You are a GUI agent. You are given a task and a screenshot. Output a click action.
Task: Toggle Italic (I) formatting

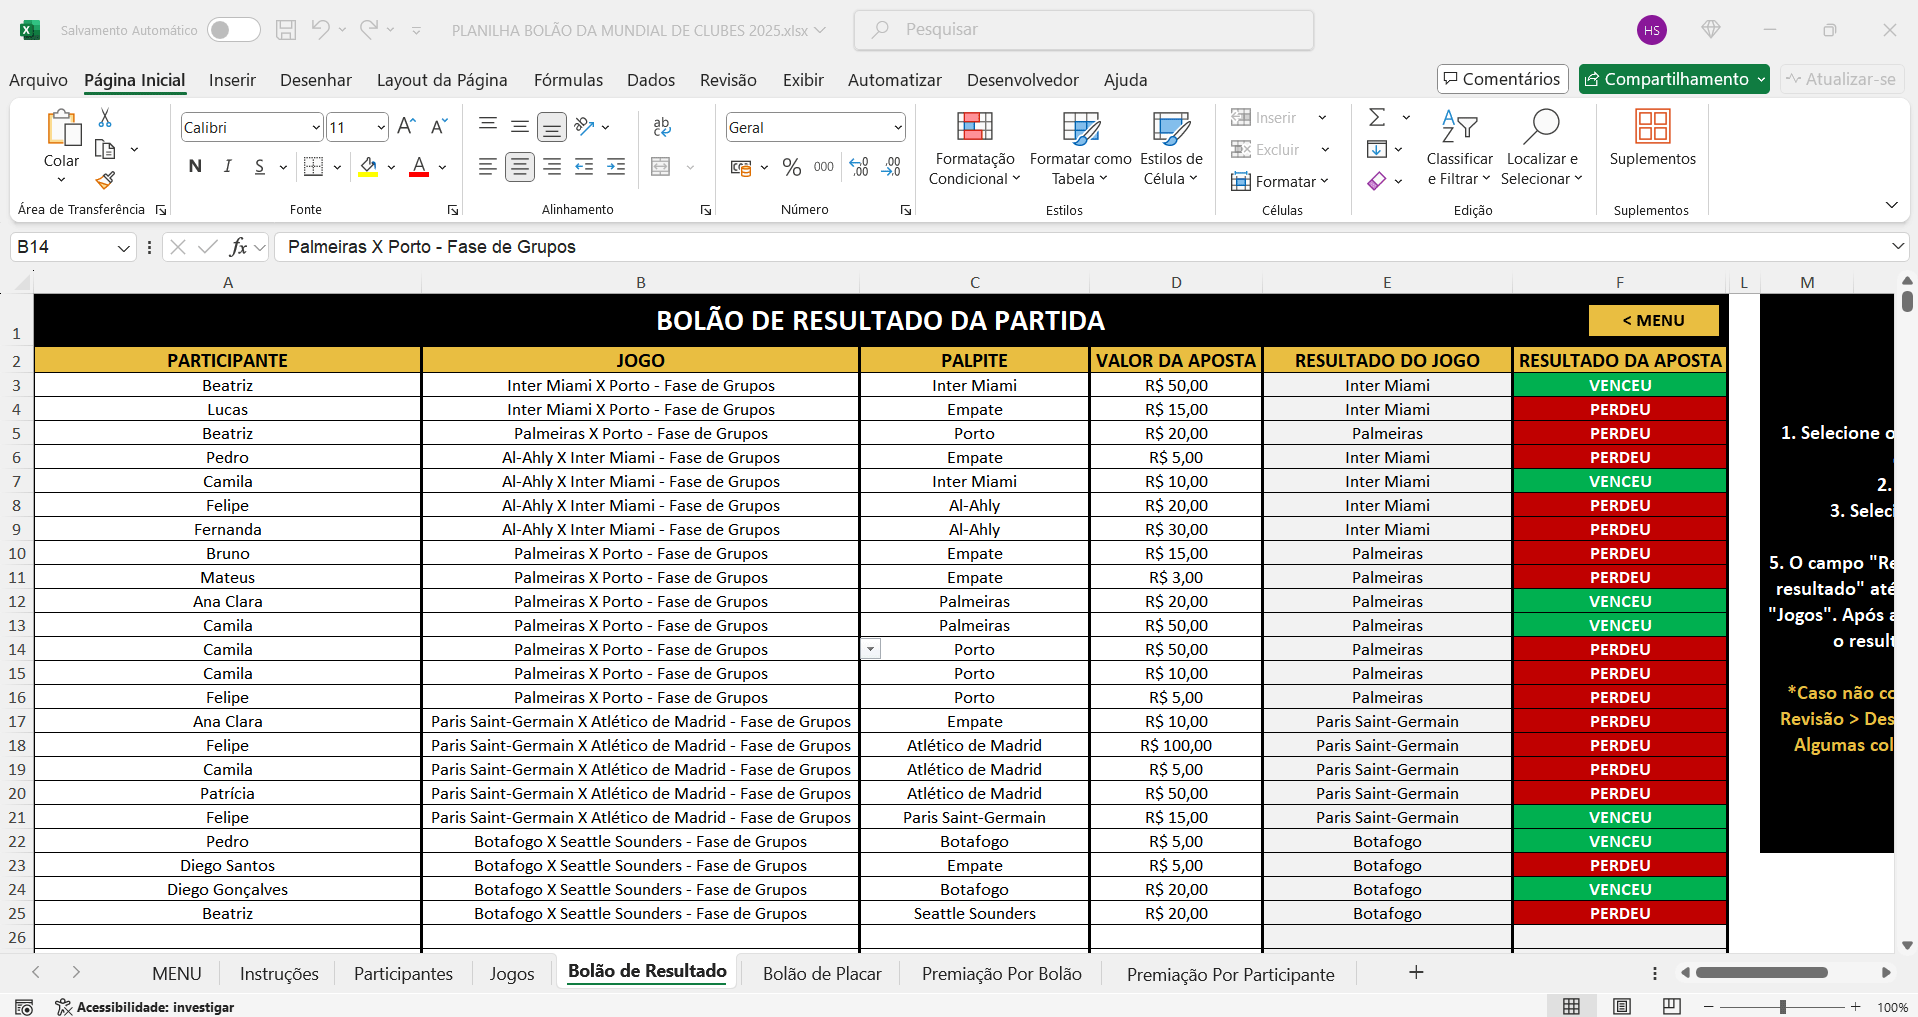tap(227, 167)
